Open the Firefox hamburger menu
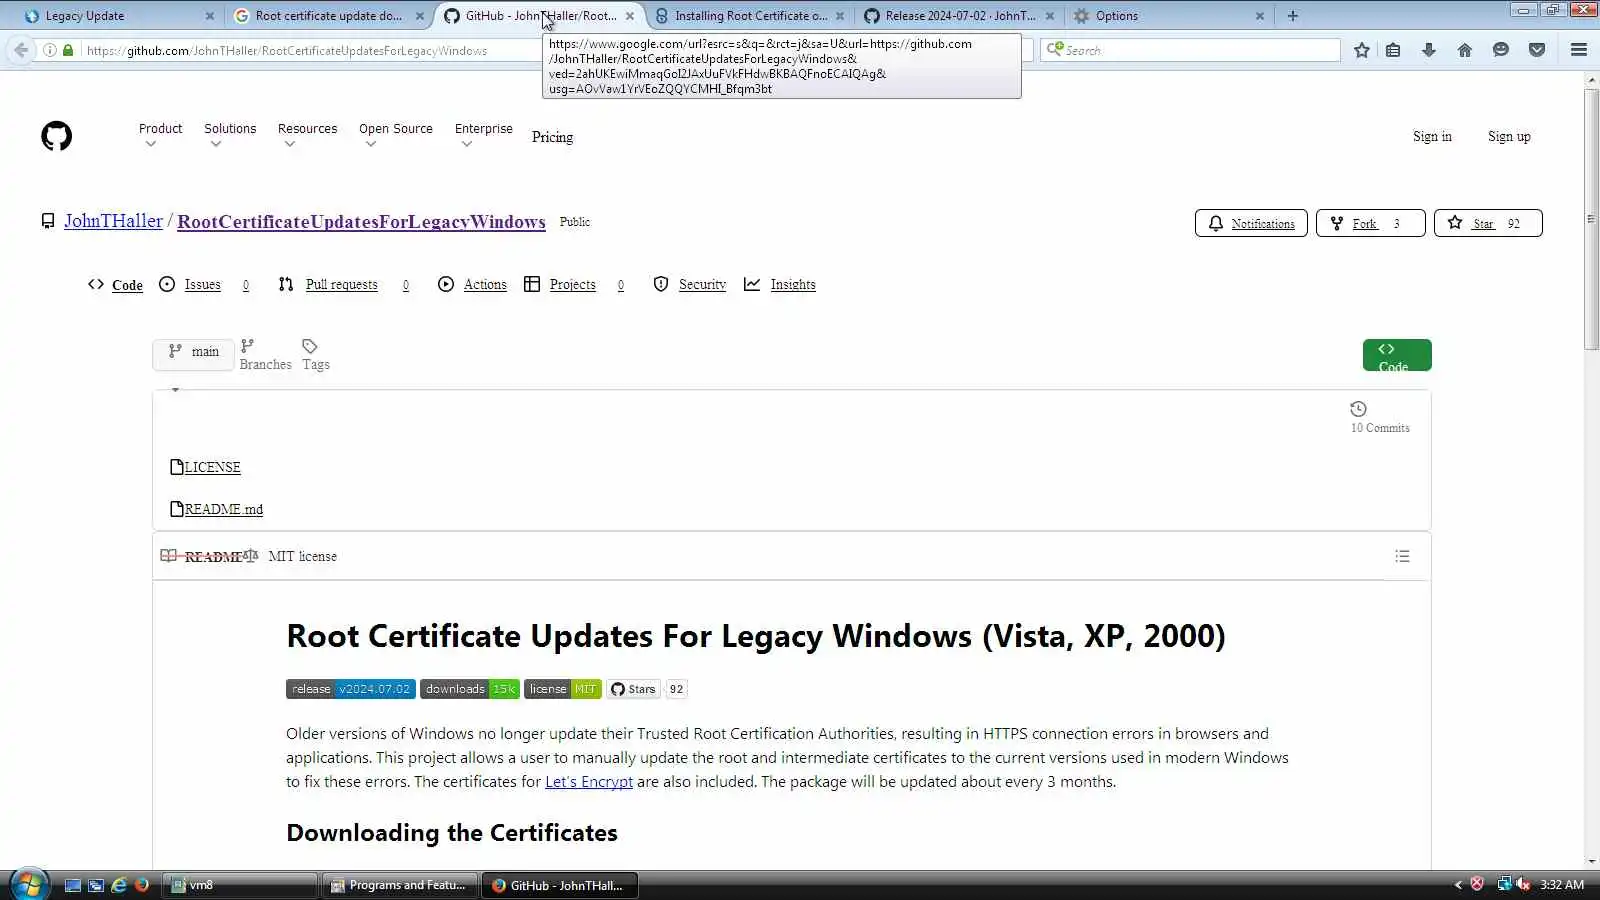Screen dimensions: 1600x900 pyautogui.click(x=1579, y=50)
